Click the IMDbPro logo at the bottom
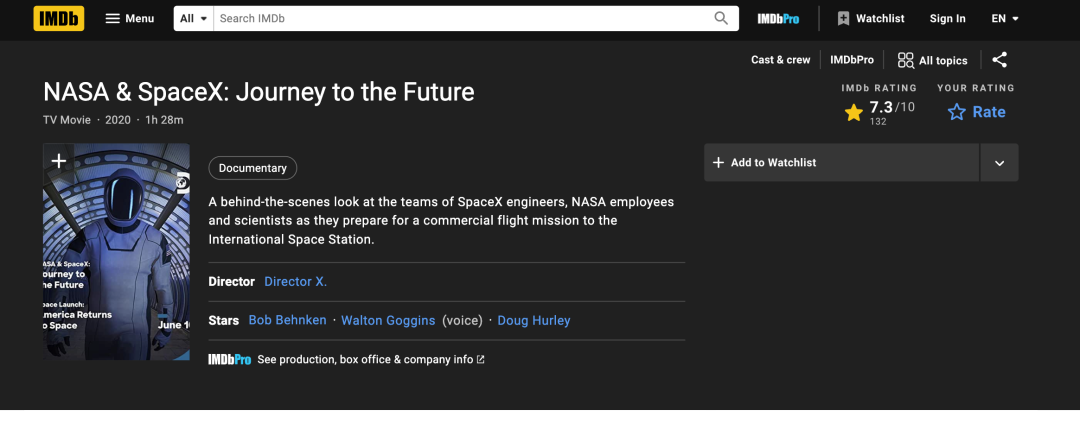 click(x=229, y=360)
